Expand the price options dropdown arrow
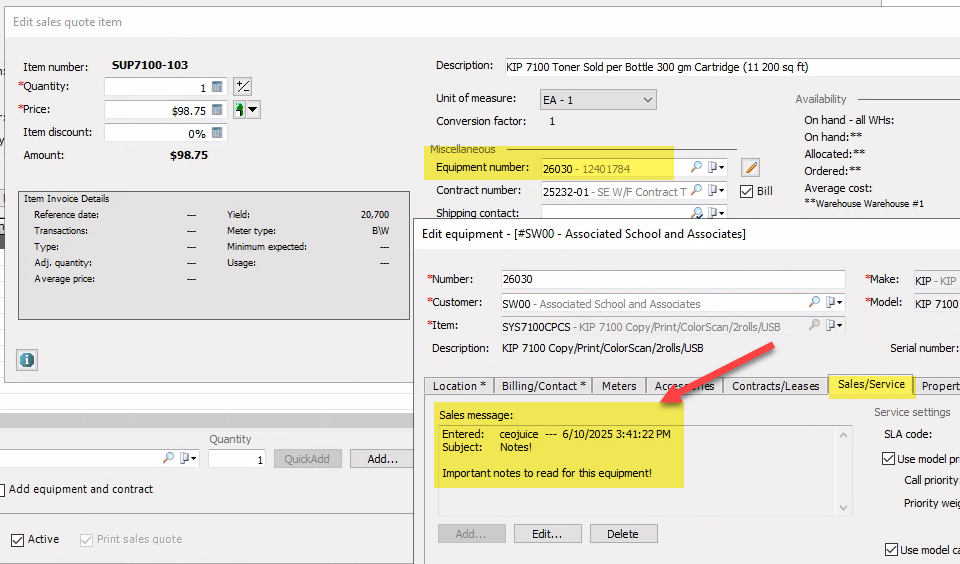 [253, 110]
